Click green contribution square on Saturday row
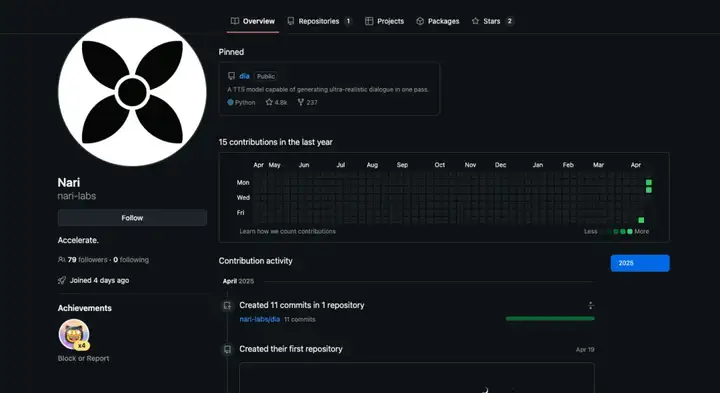720x393 pixels. tap(641, 220)
